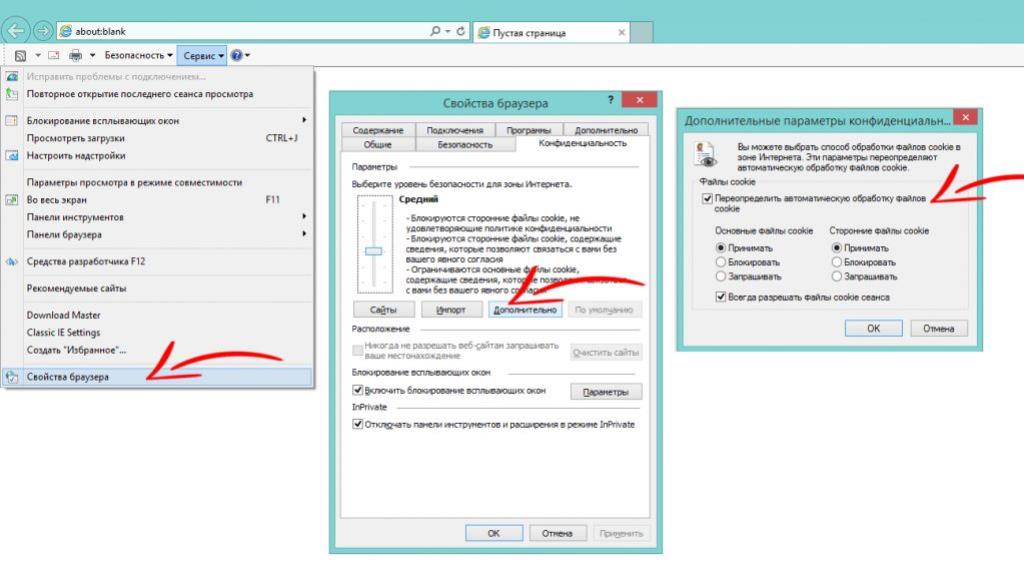Expand the RSS feeds dropdown arrow
This screenshot has width=1024, height=575.
pos(38,56)
